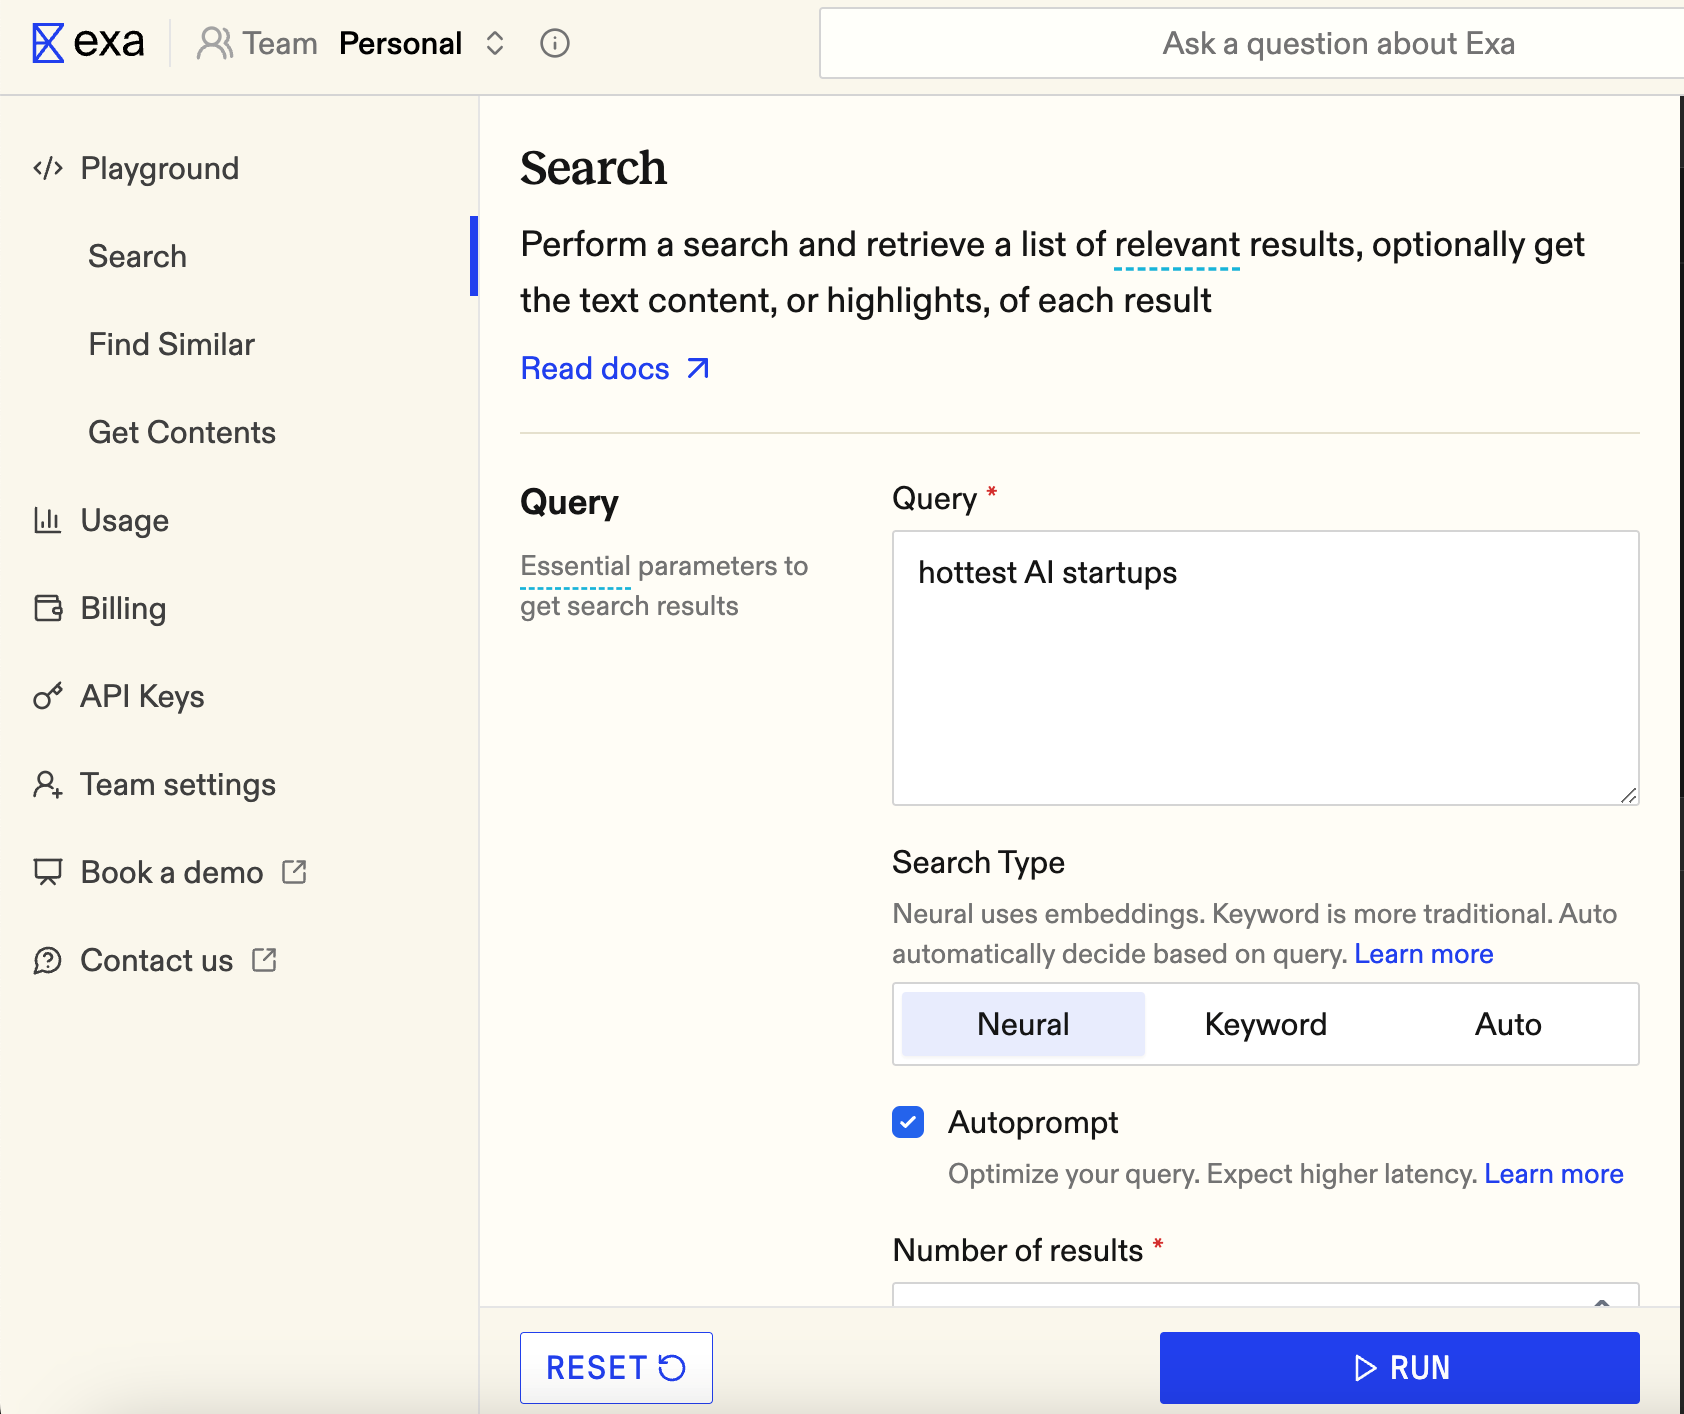Image resolution: width=1684 pixels, height=1414 pixels.
Task: Select the Keyword search type
Action: coord(1265,1024)
